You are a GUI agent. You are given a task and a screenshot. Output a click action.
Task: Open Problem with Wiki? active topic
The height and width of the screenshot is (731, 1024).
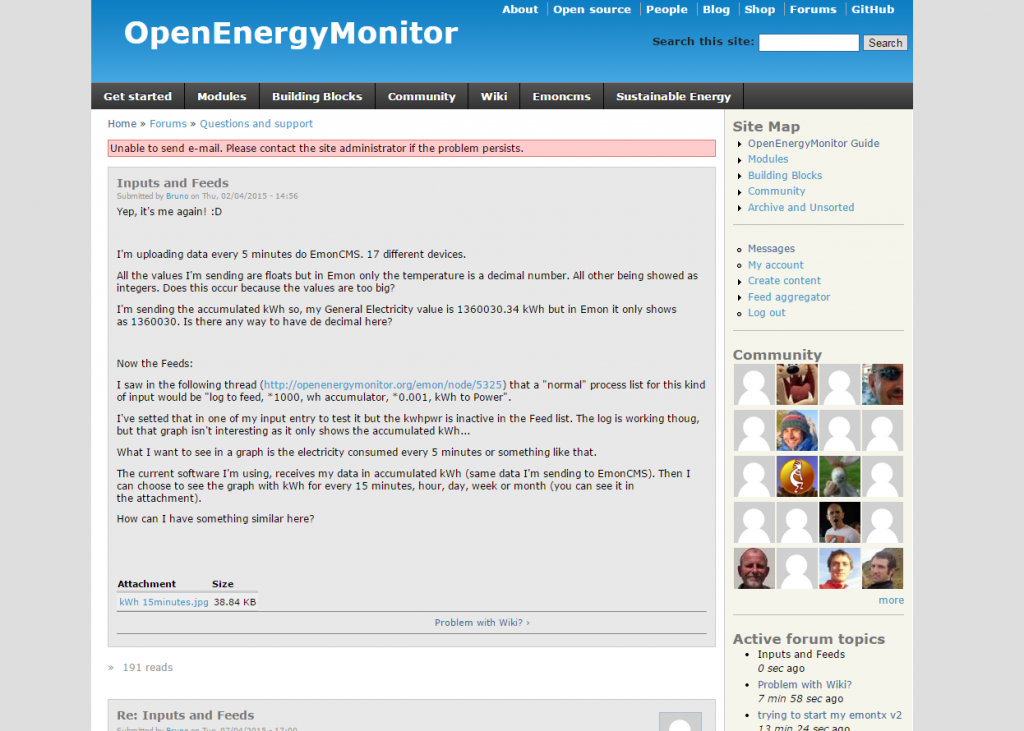point(805,685)
